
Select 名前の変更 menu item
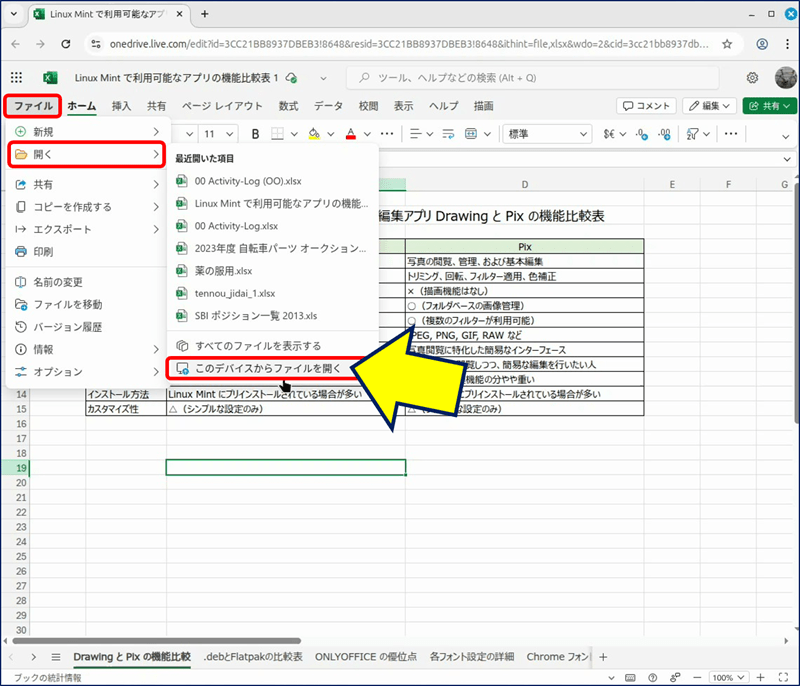click(87, 282)
